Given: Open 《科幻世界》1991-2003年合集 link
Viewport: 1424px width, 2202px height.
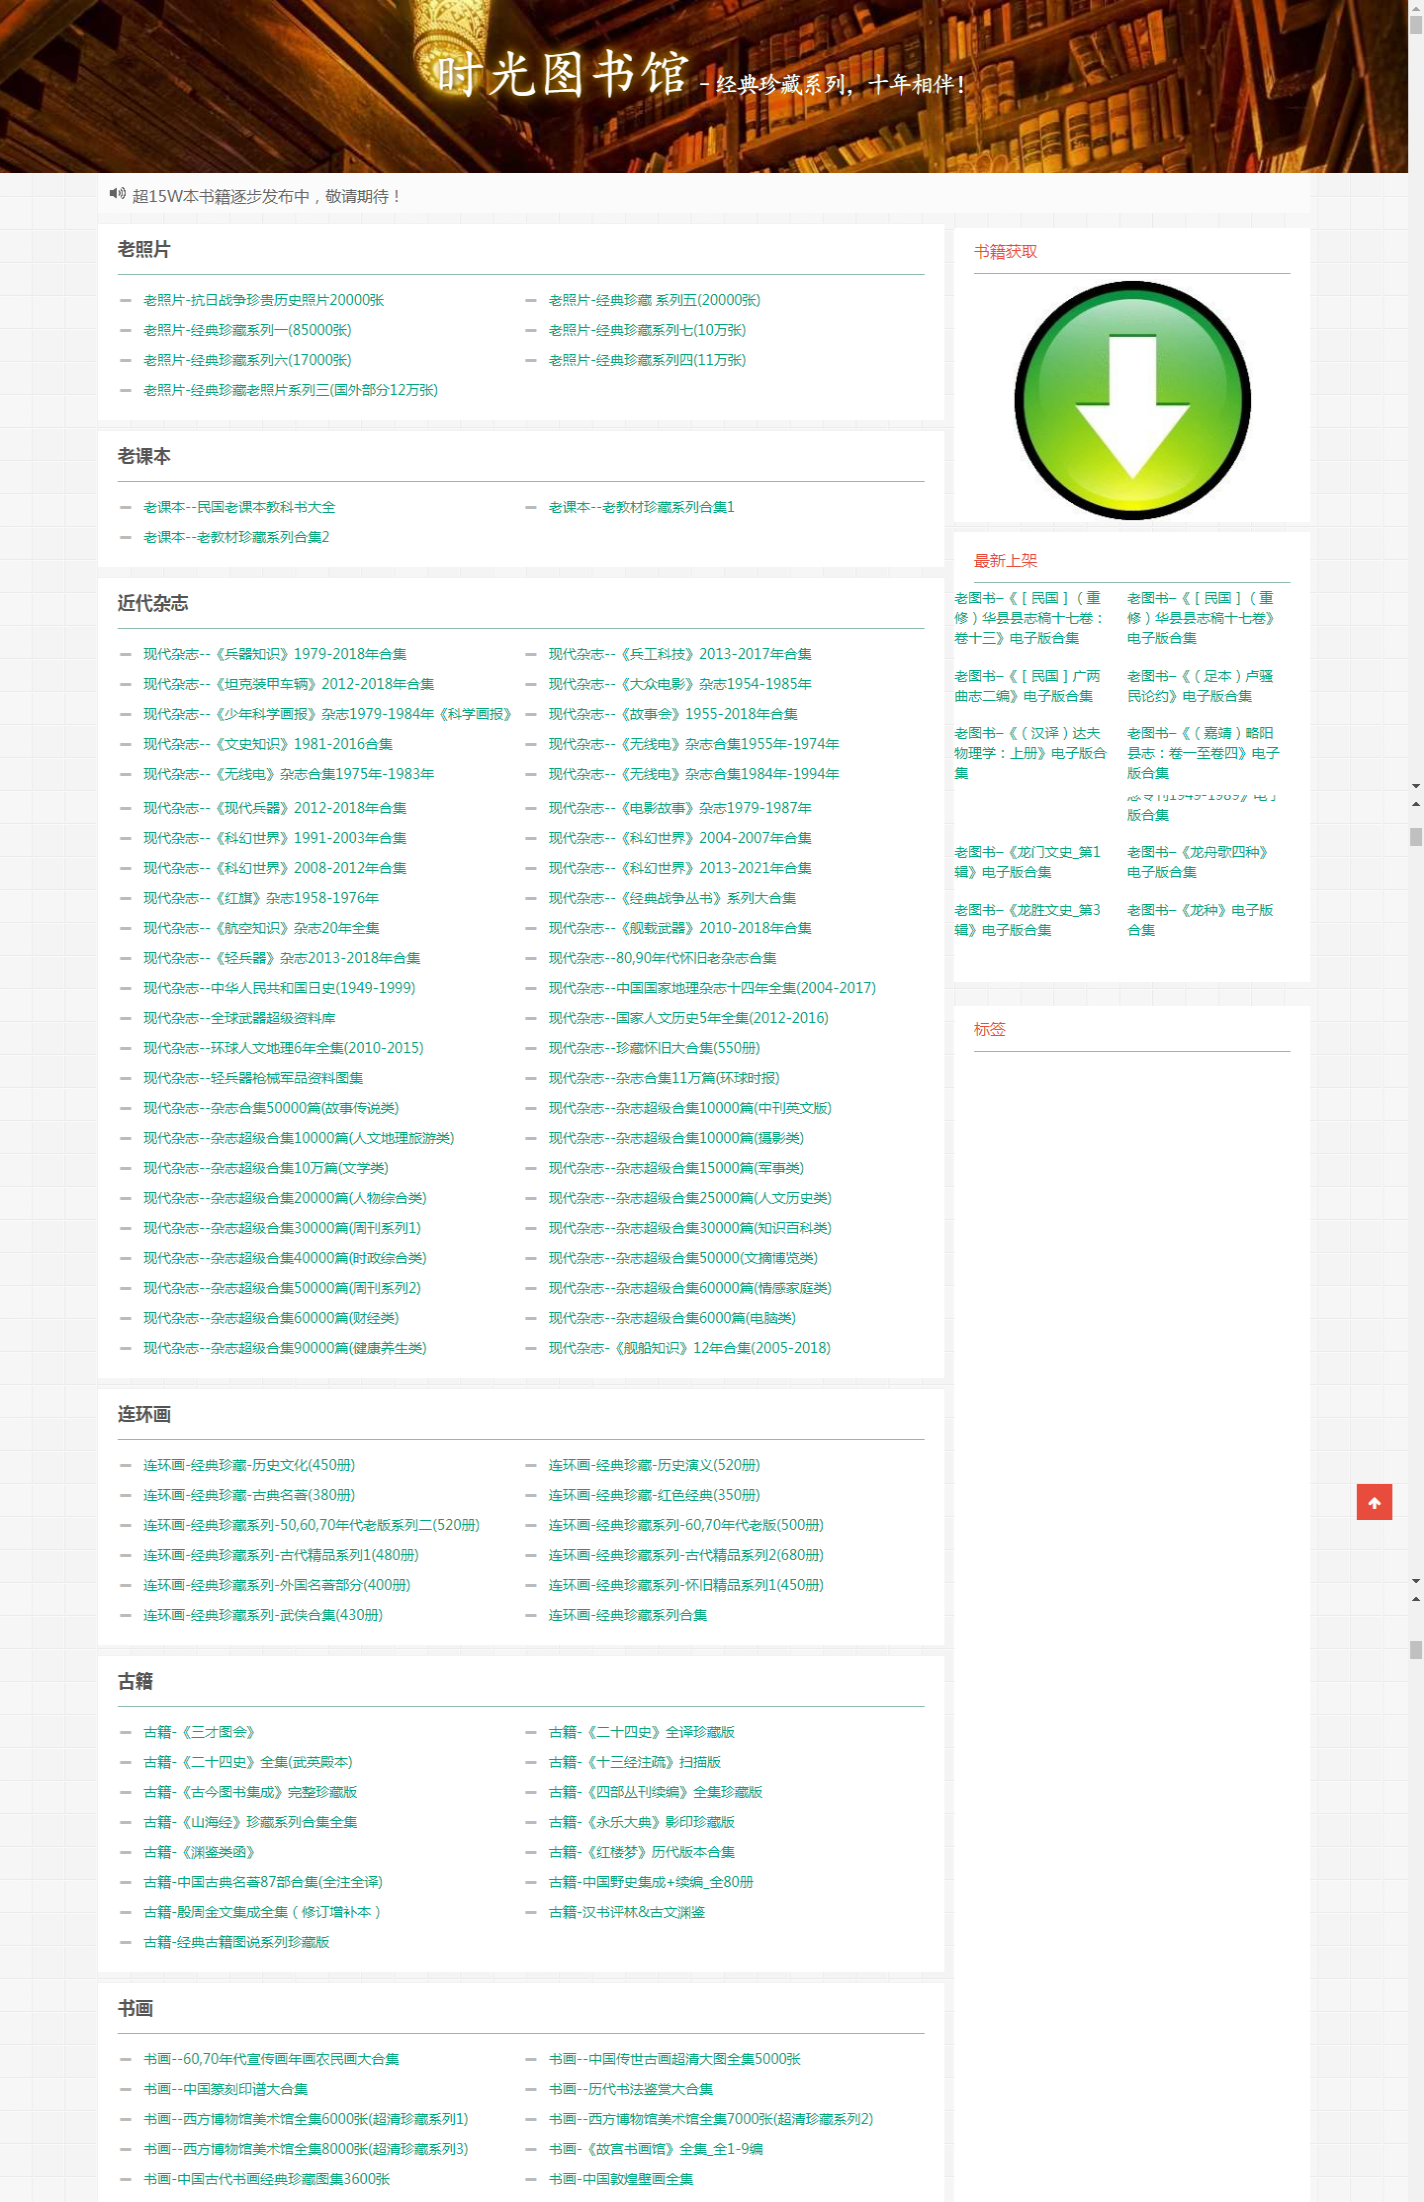Looking at the screenshot, I should pos(275,838).
